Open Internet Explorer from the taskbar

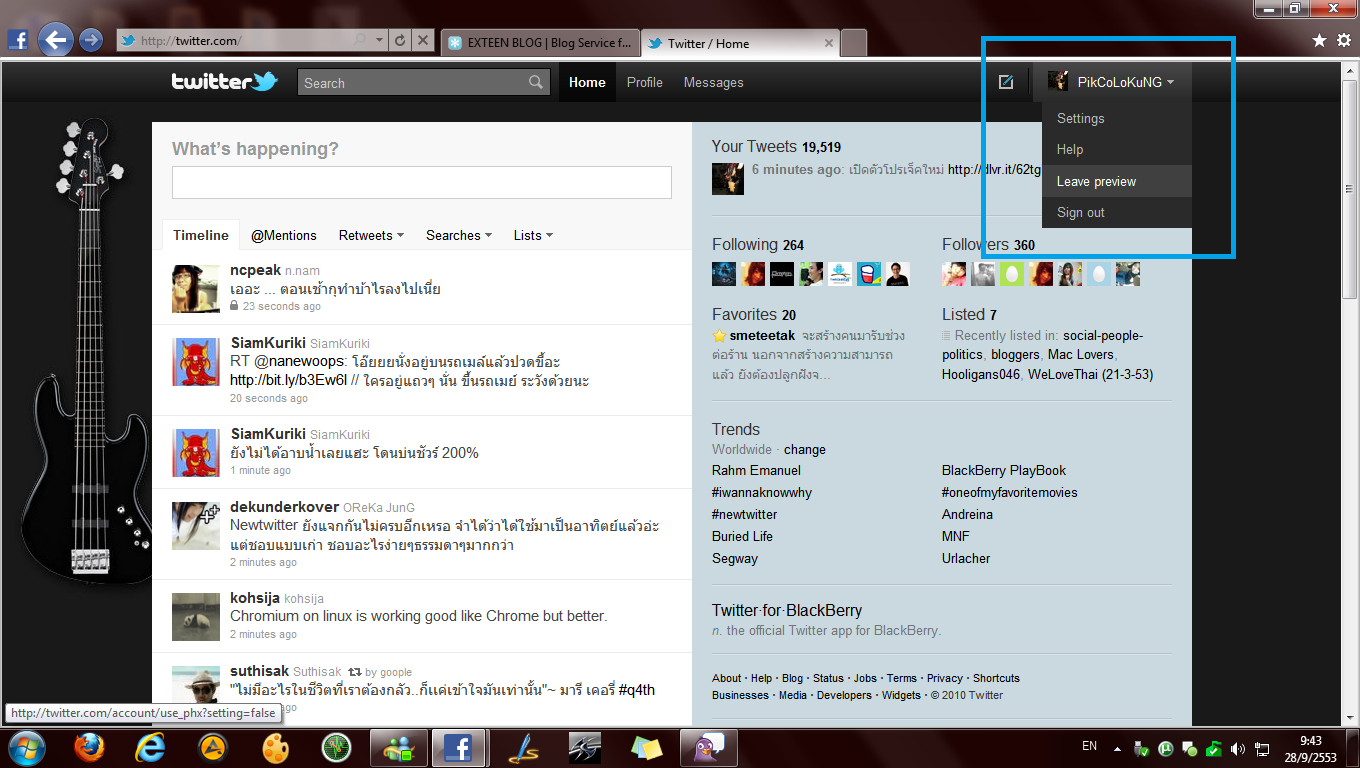(151, 747)
